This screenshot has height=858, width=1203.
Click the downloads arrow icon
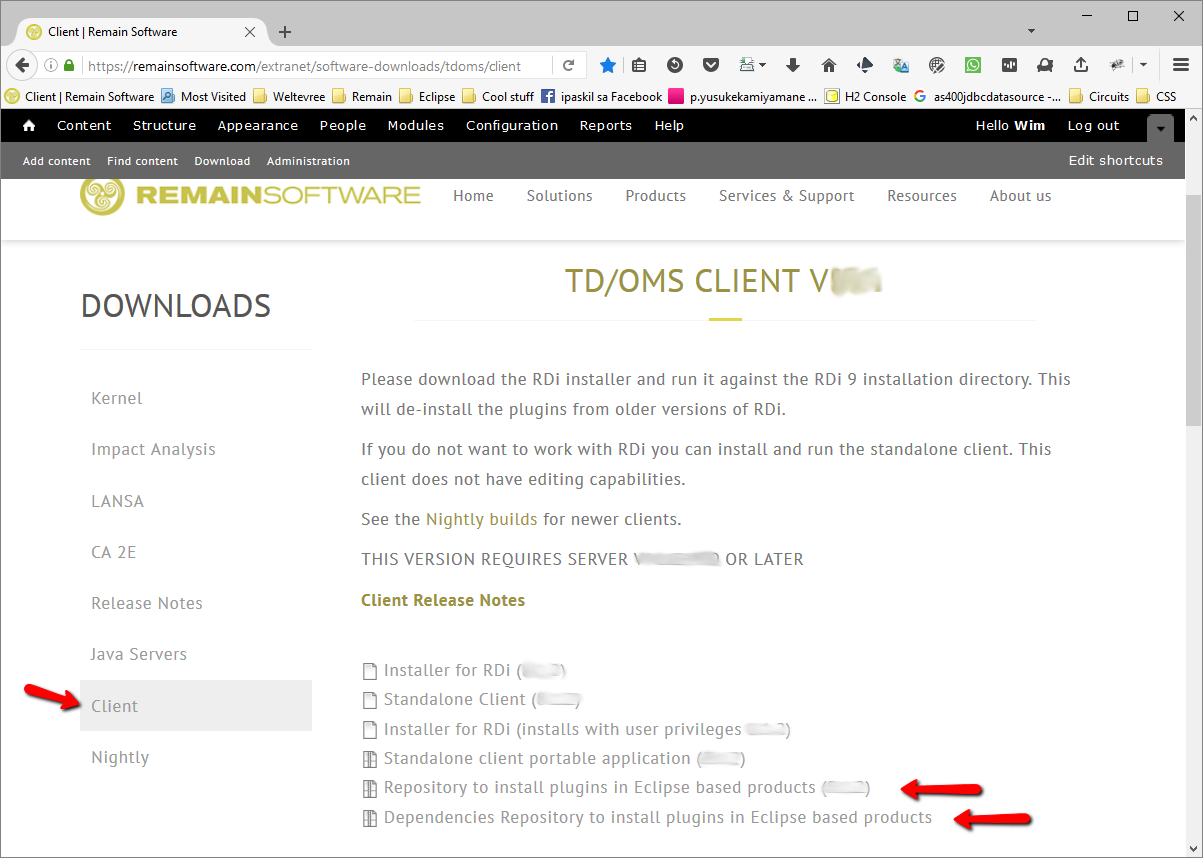click(793, 66)
